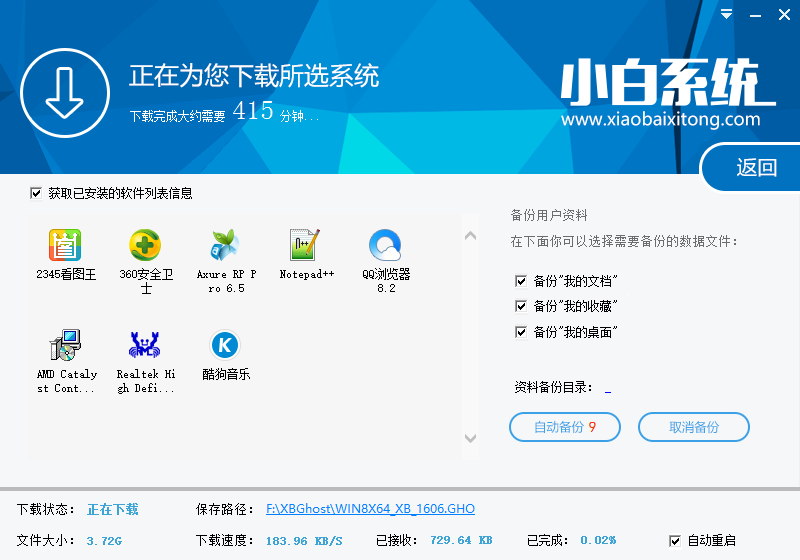Click the Notepad++ icon
This screenshot has width=800, height=560.
tap(305, 245)
